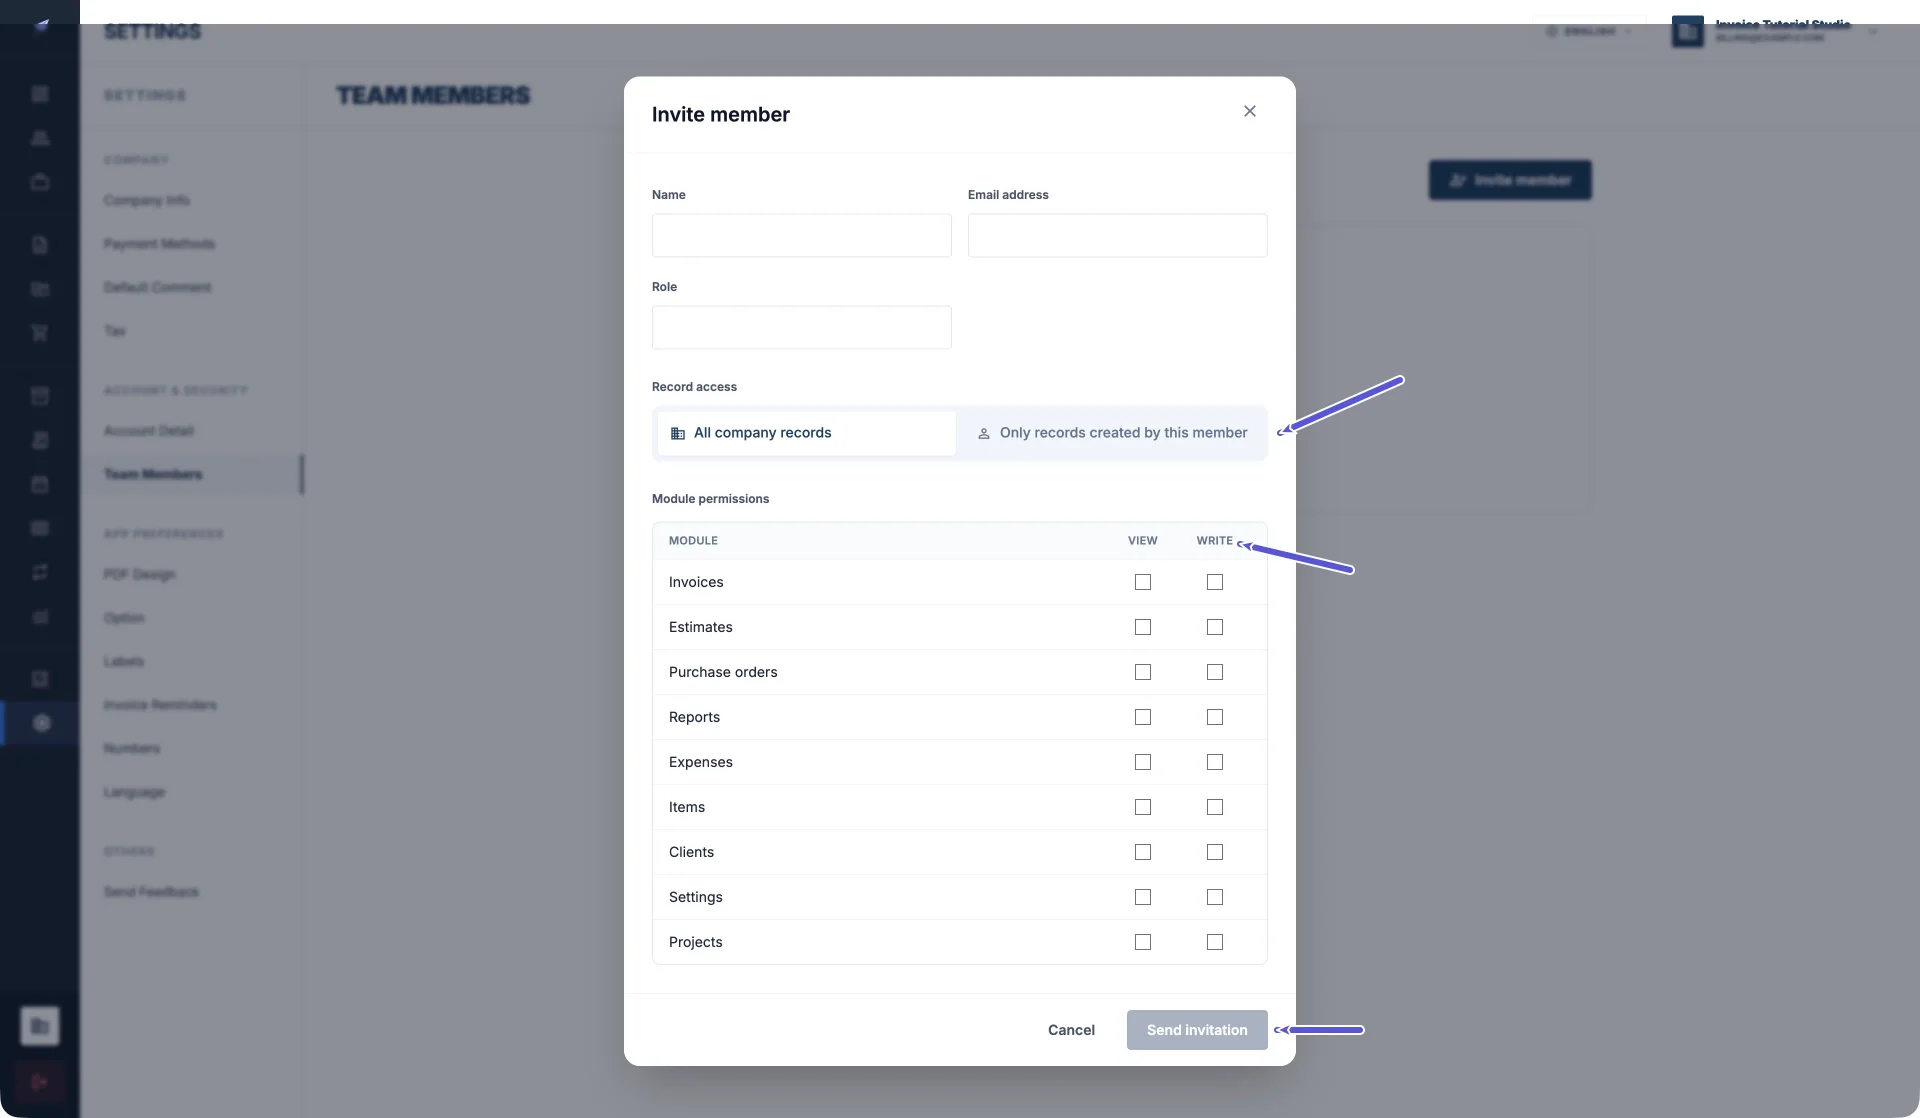This screenshot has height=1118, width=1920.
Task: Open Account Detail in the settings menu
Action: pyautogui.click(x=149, y=431)
